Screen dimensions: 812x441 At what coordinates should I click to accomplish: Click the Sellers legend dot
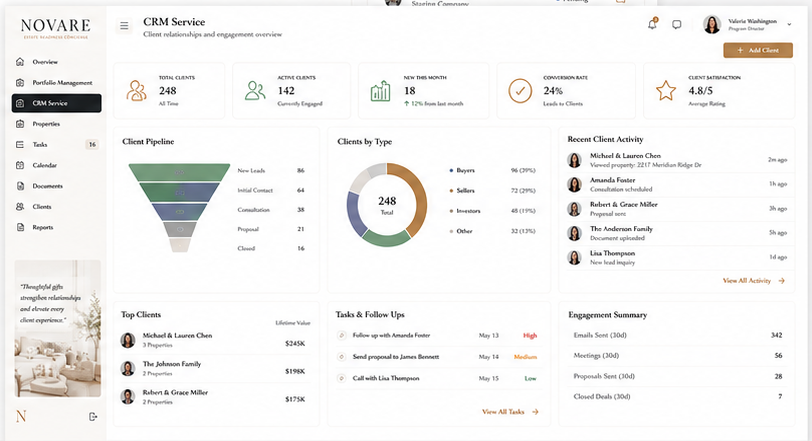[x=451, y=190]
